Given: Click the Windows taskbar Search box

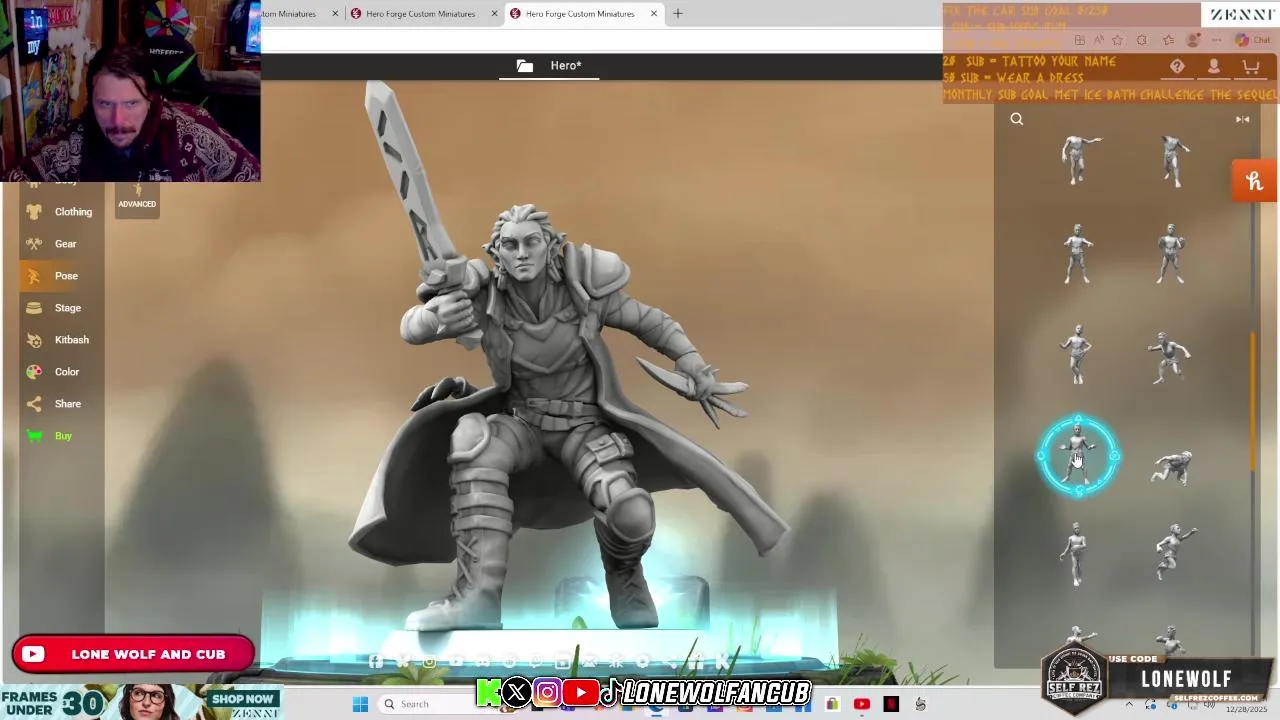Looking at the screenshot, I should 438,704.
